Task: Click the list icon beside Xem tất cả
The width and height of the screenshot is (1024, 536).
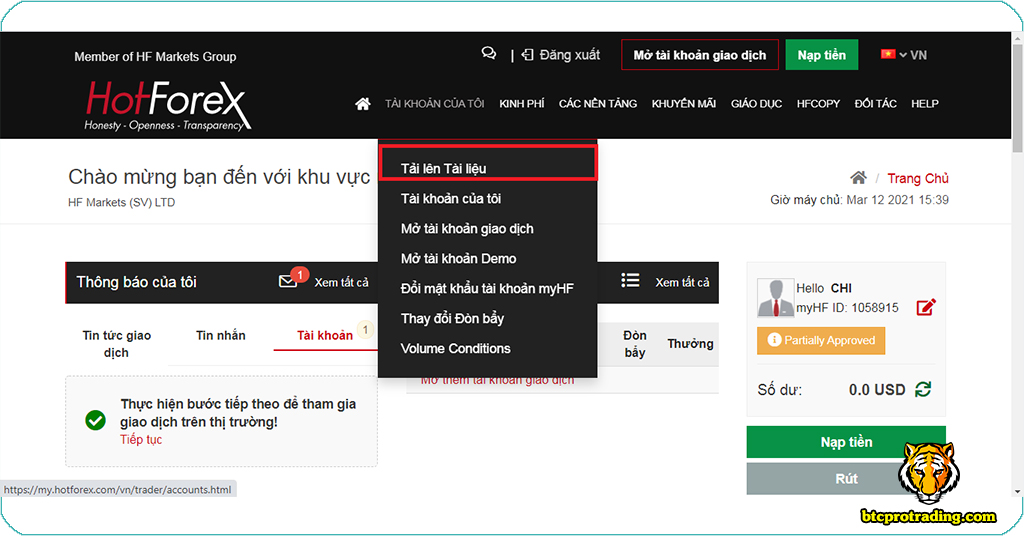Action: pos(630,281)
